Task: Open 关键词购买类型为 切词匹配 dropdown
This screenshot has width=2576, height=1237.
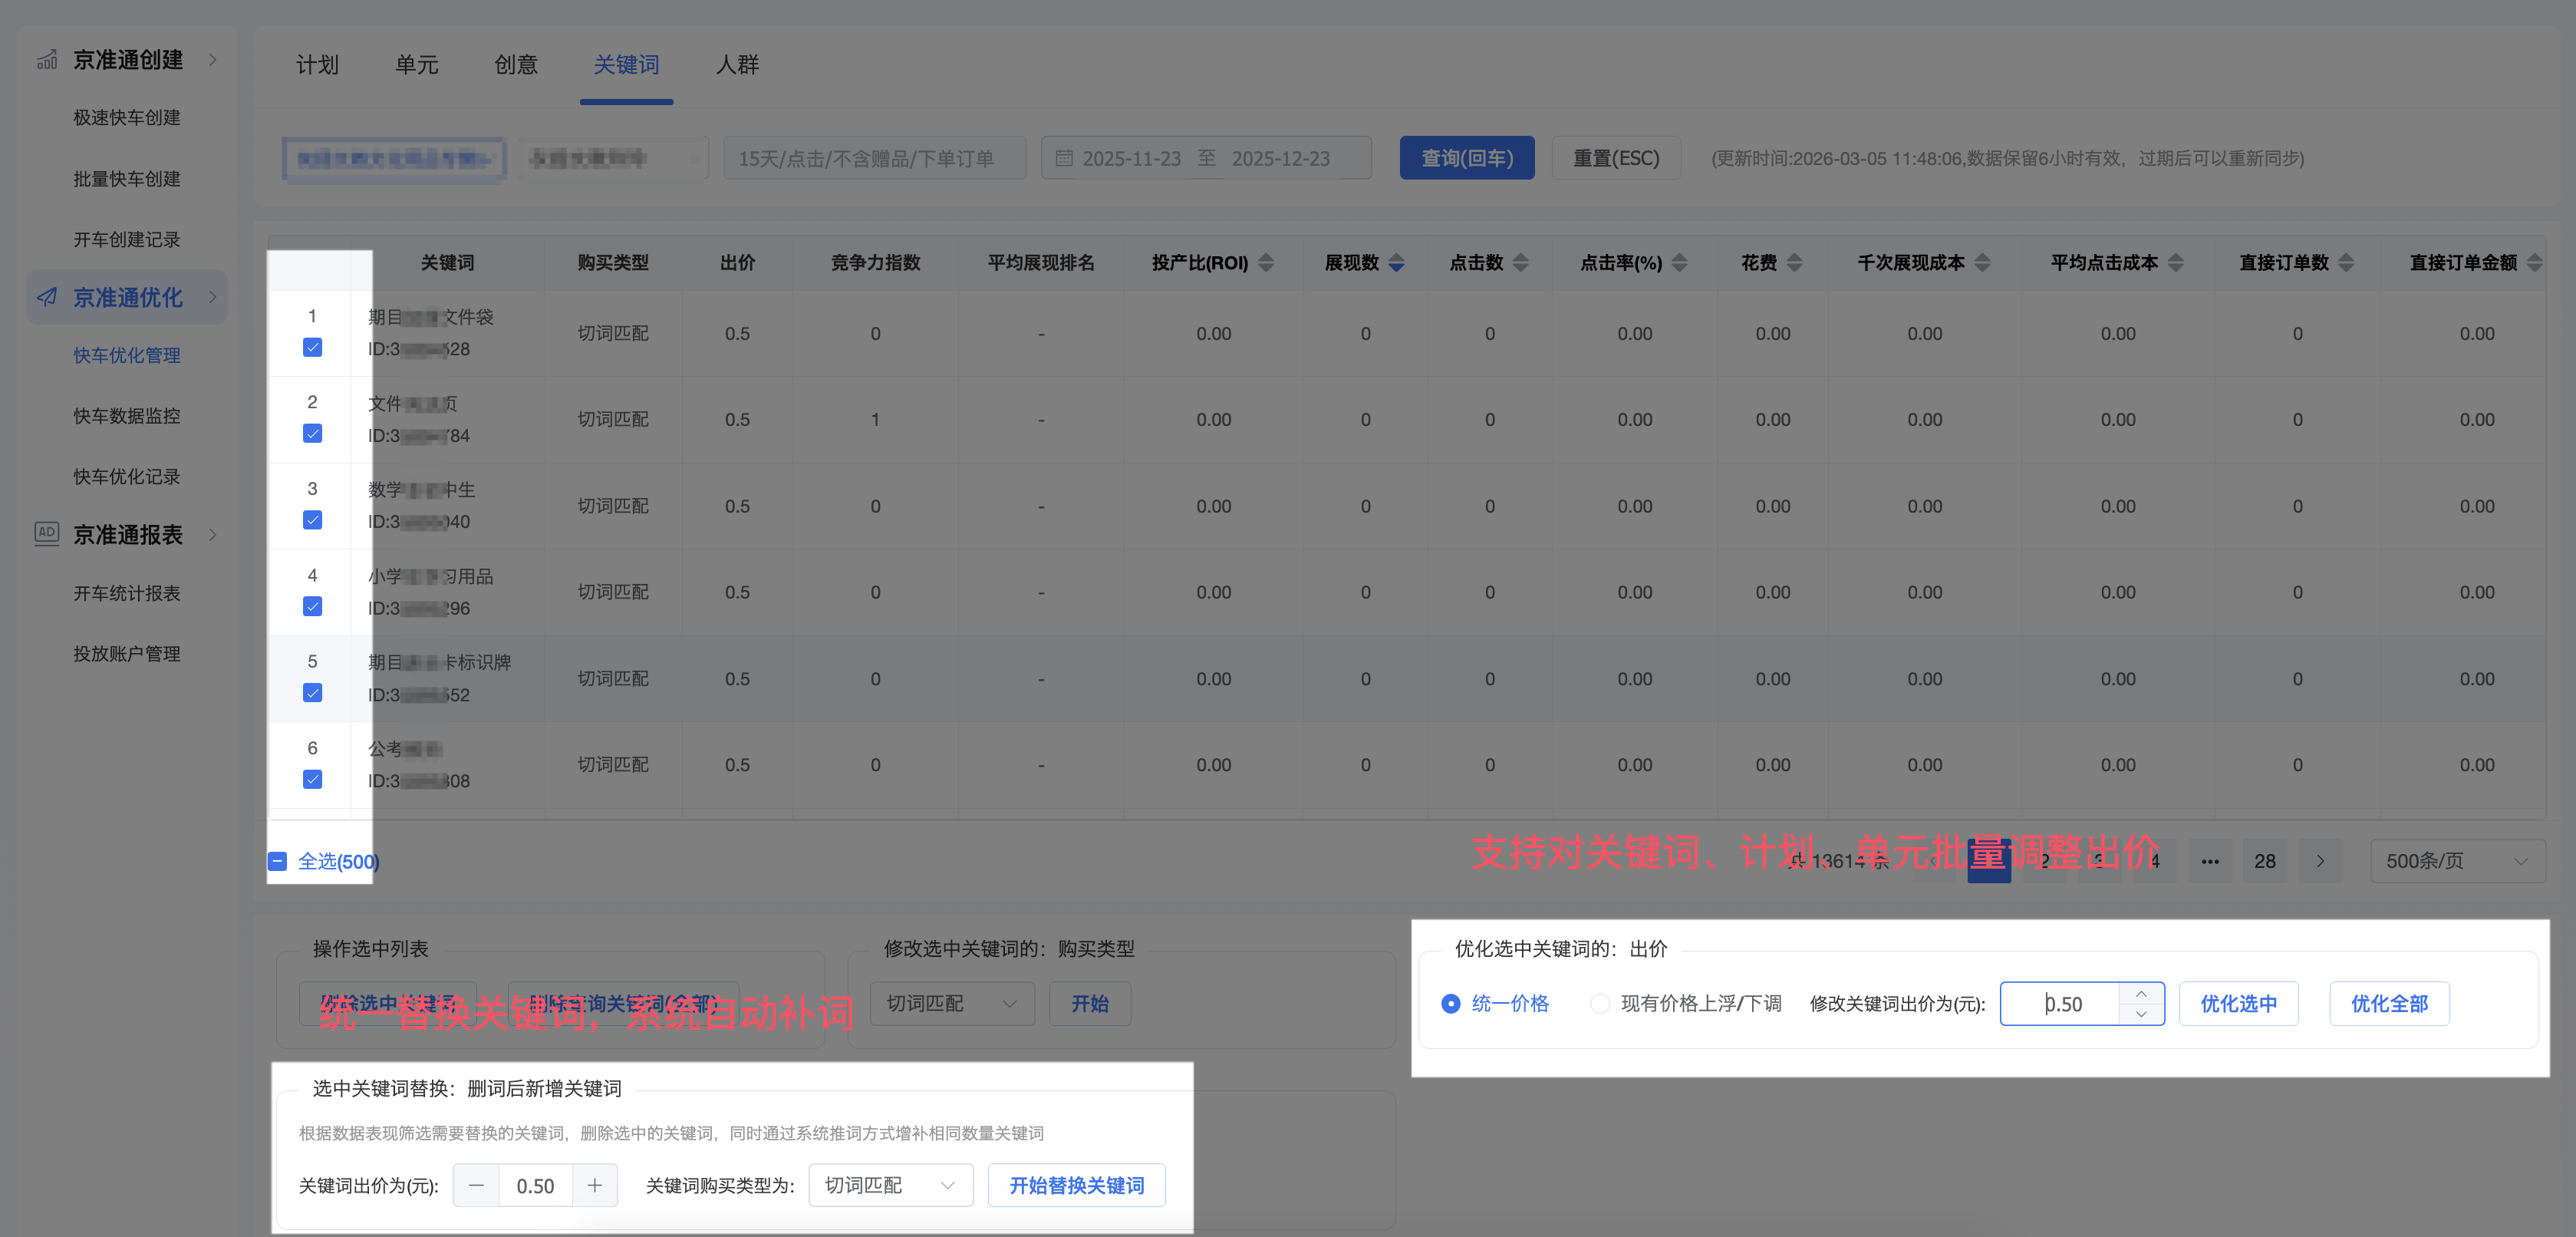Action: point(889,1185)
